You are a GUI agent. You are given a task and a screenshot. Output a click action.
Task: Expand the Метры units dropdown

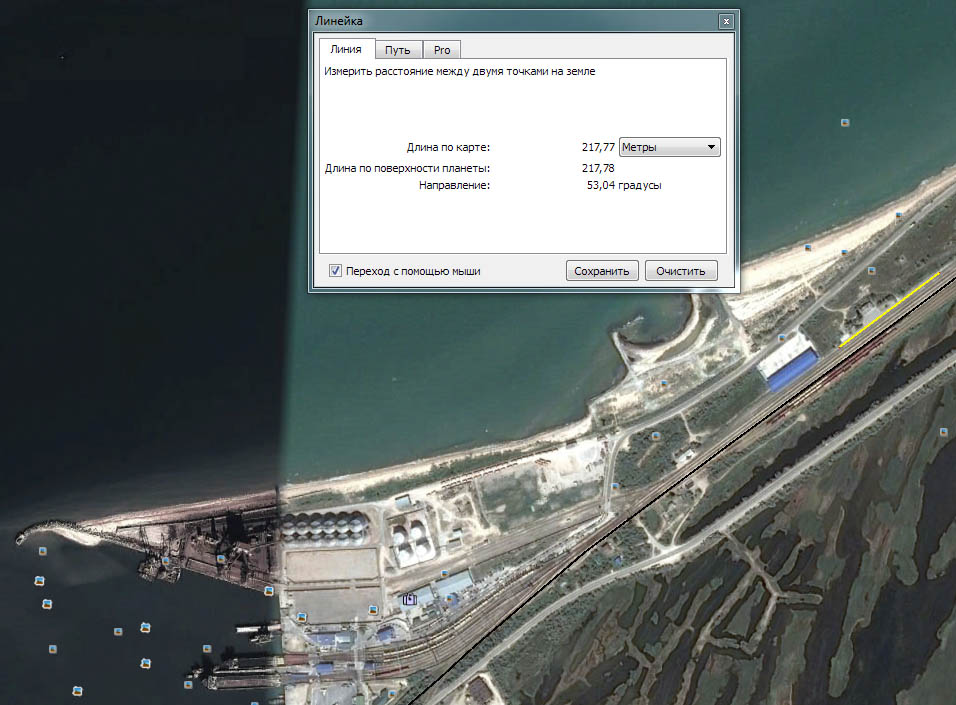pyautogui.click(x=670, y=147)
